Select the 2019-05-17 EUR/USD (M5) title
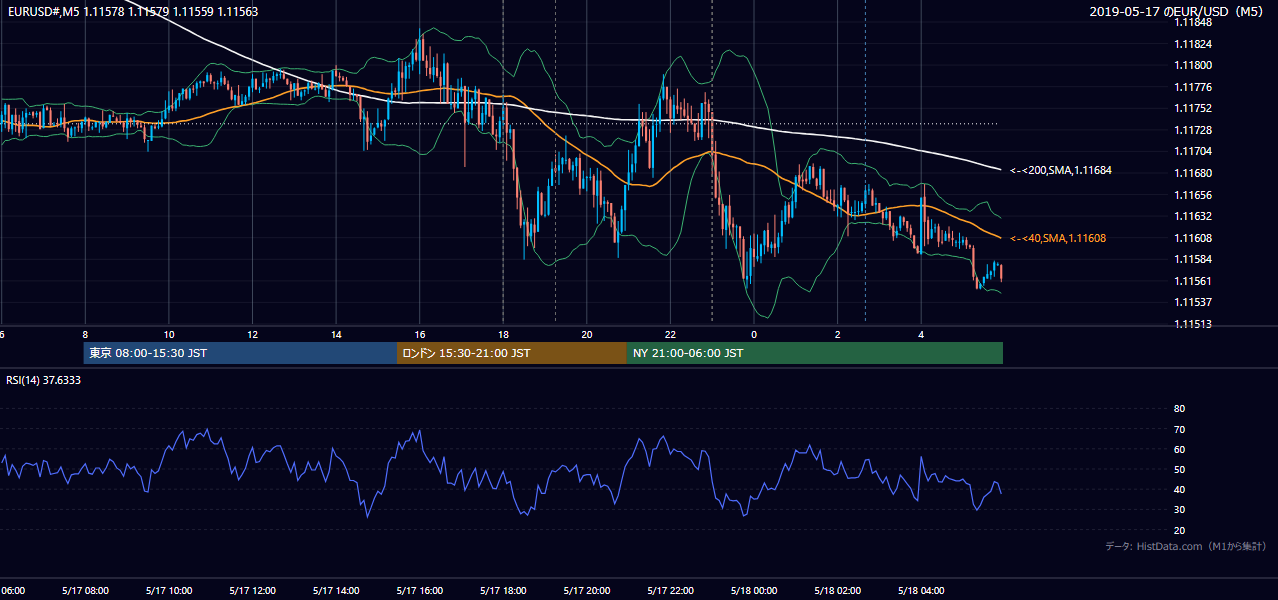Image resolution: width=1278 pixels, height=600 pixels. pyautogui.click(x=1178, y=11)
